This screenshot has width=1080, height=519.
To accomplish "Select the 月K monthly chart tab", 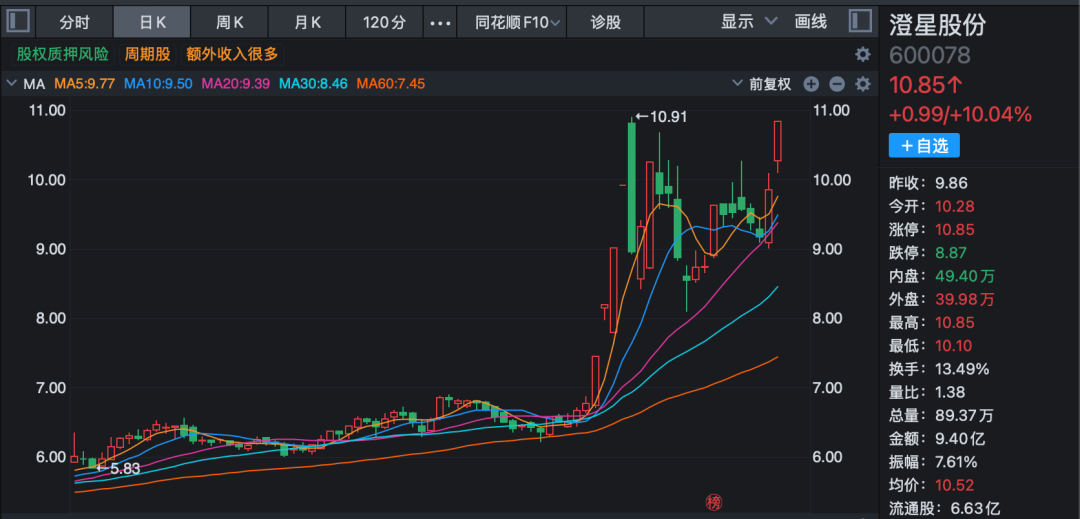I will (308, 21).
